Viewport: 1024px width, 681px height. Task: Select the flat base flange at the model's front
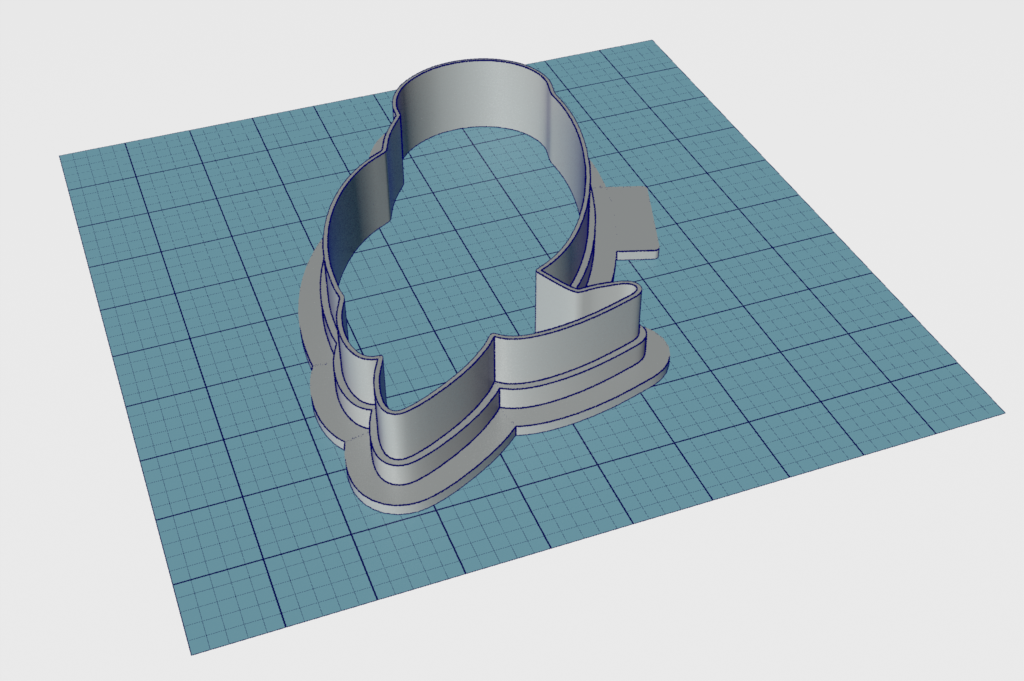400,497
